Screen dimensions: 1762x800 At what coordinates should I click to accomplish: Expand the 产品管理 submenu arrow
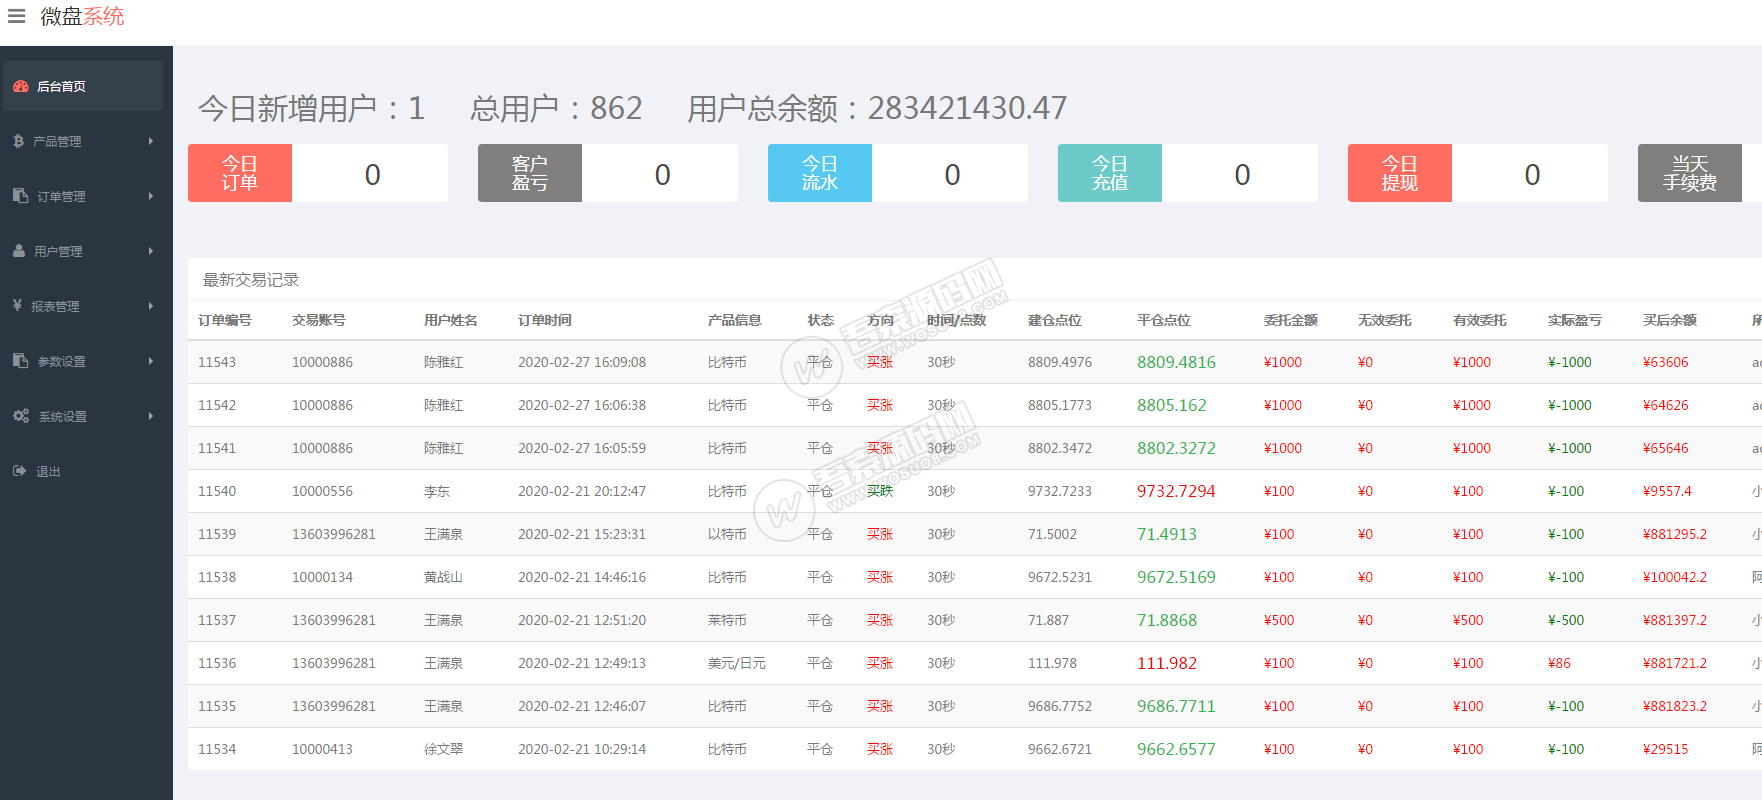pyautogui.click(x=151, y=141)
